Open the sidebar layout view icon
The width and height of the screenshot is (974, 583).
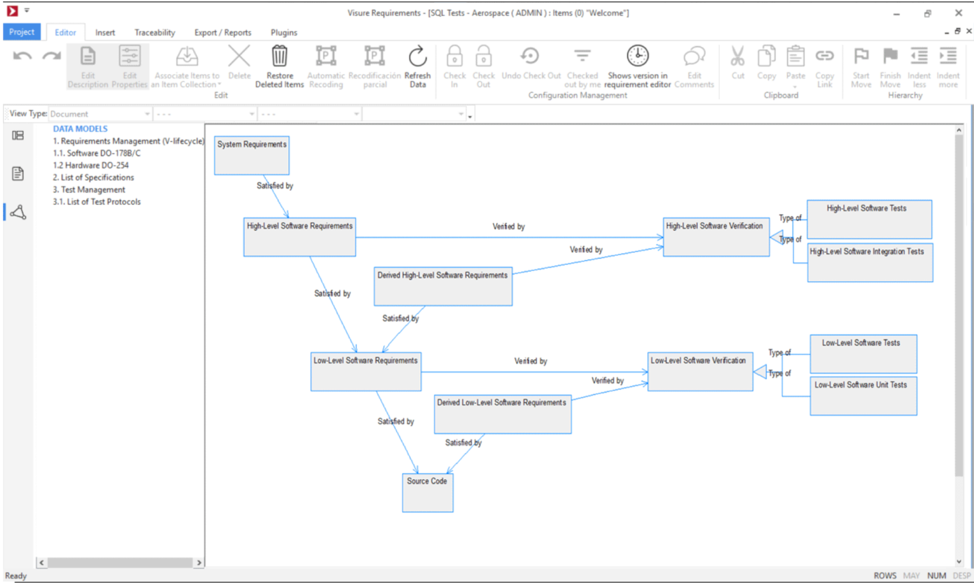(18, 135)
